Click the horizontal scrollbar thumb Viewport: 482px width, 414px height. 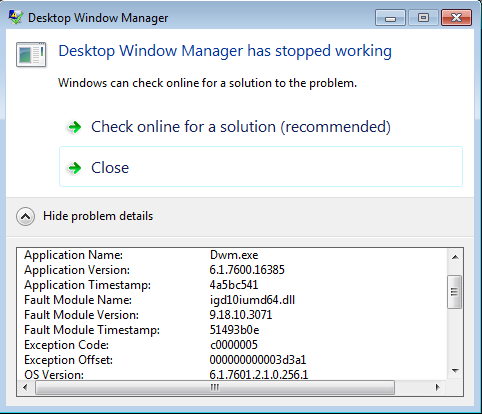215,387
